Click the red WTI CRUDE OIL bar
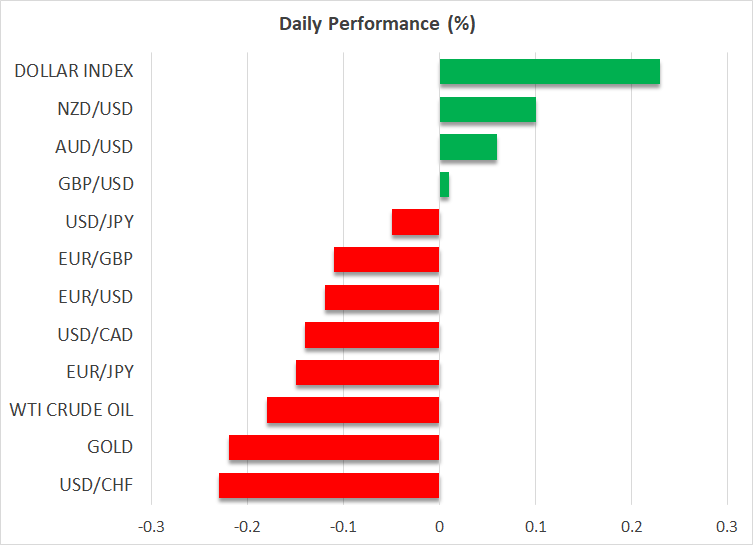This screenshot has height=545, width=753. pos(353,410)
